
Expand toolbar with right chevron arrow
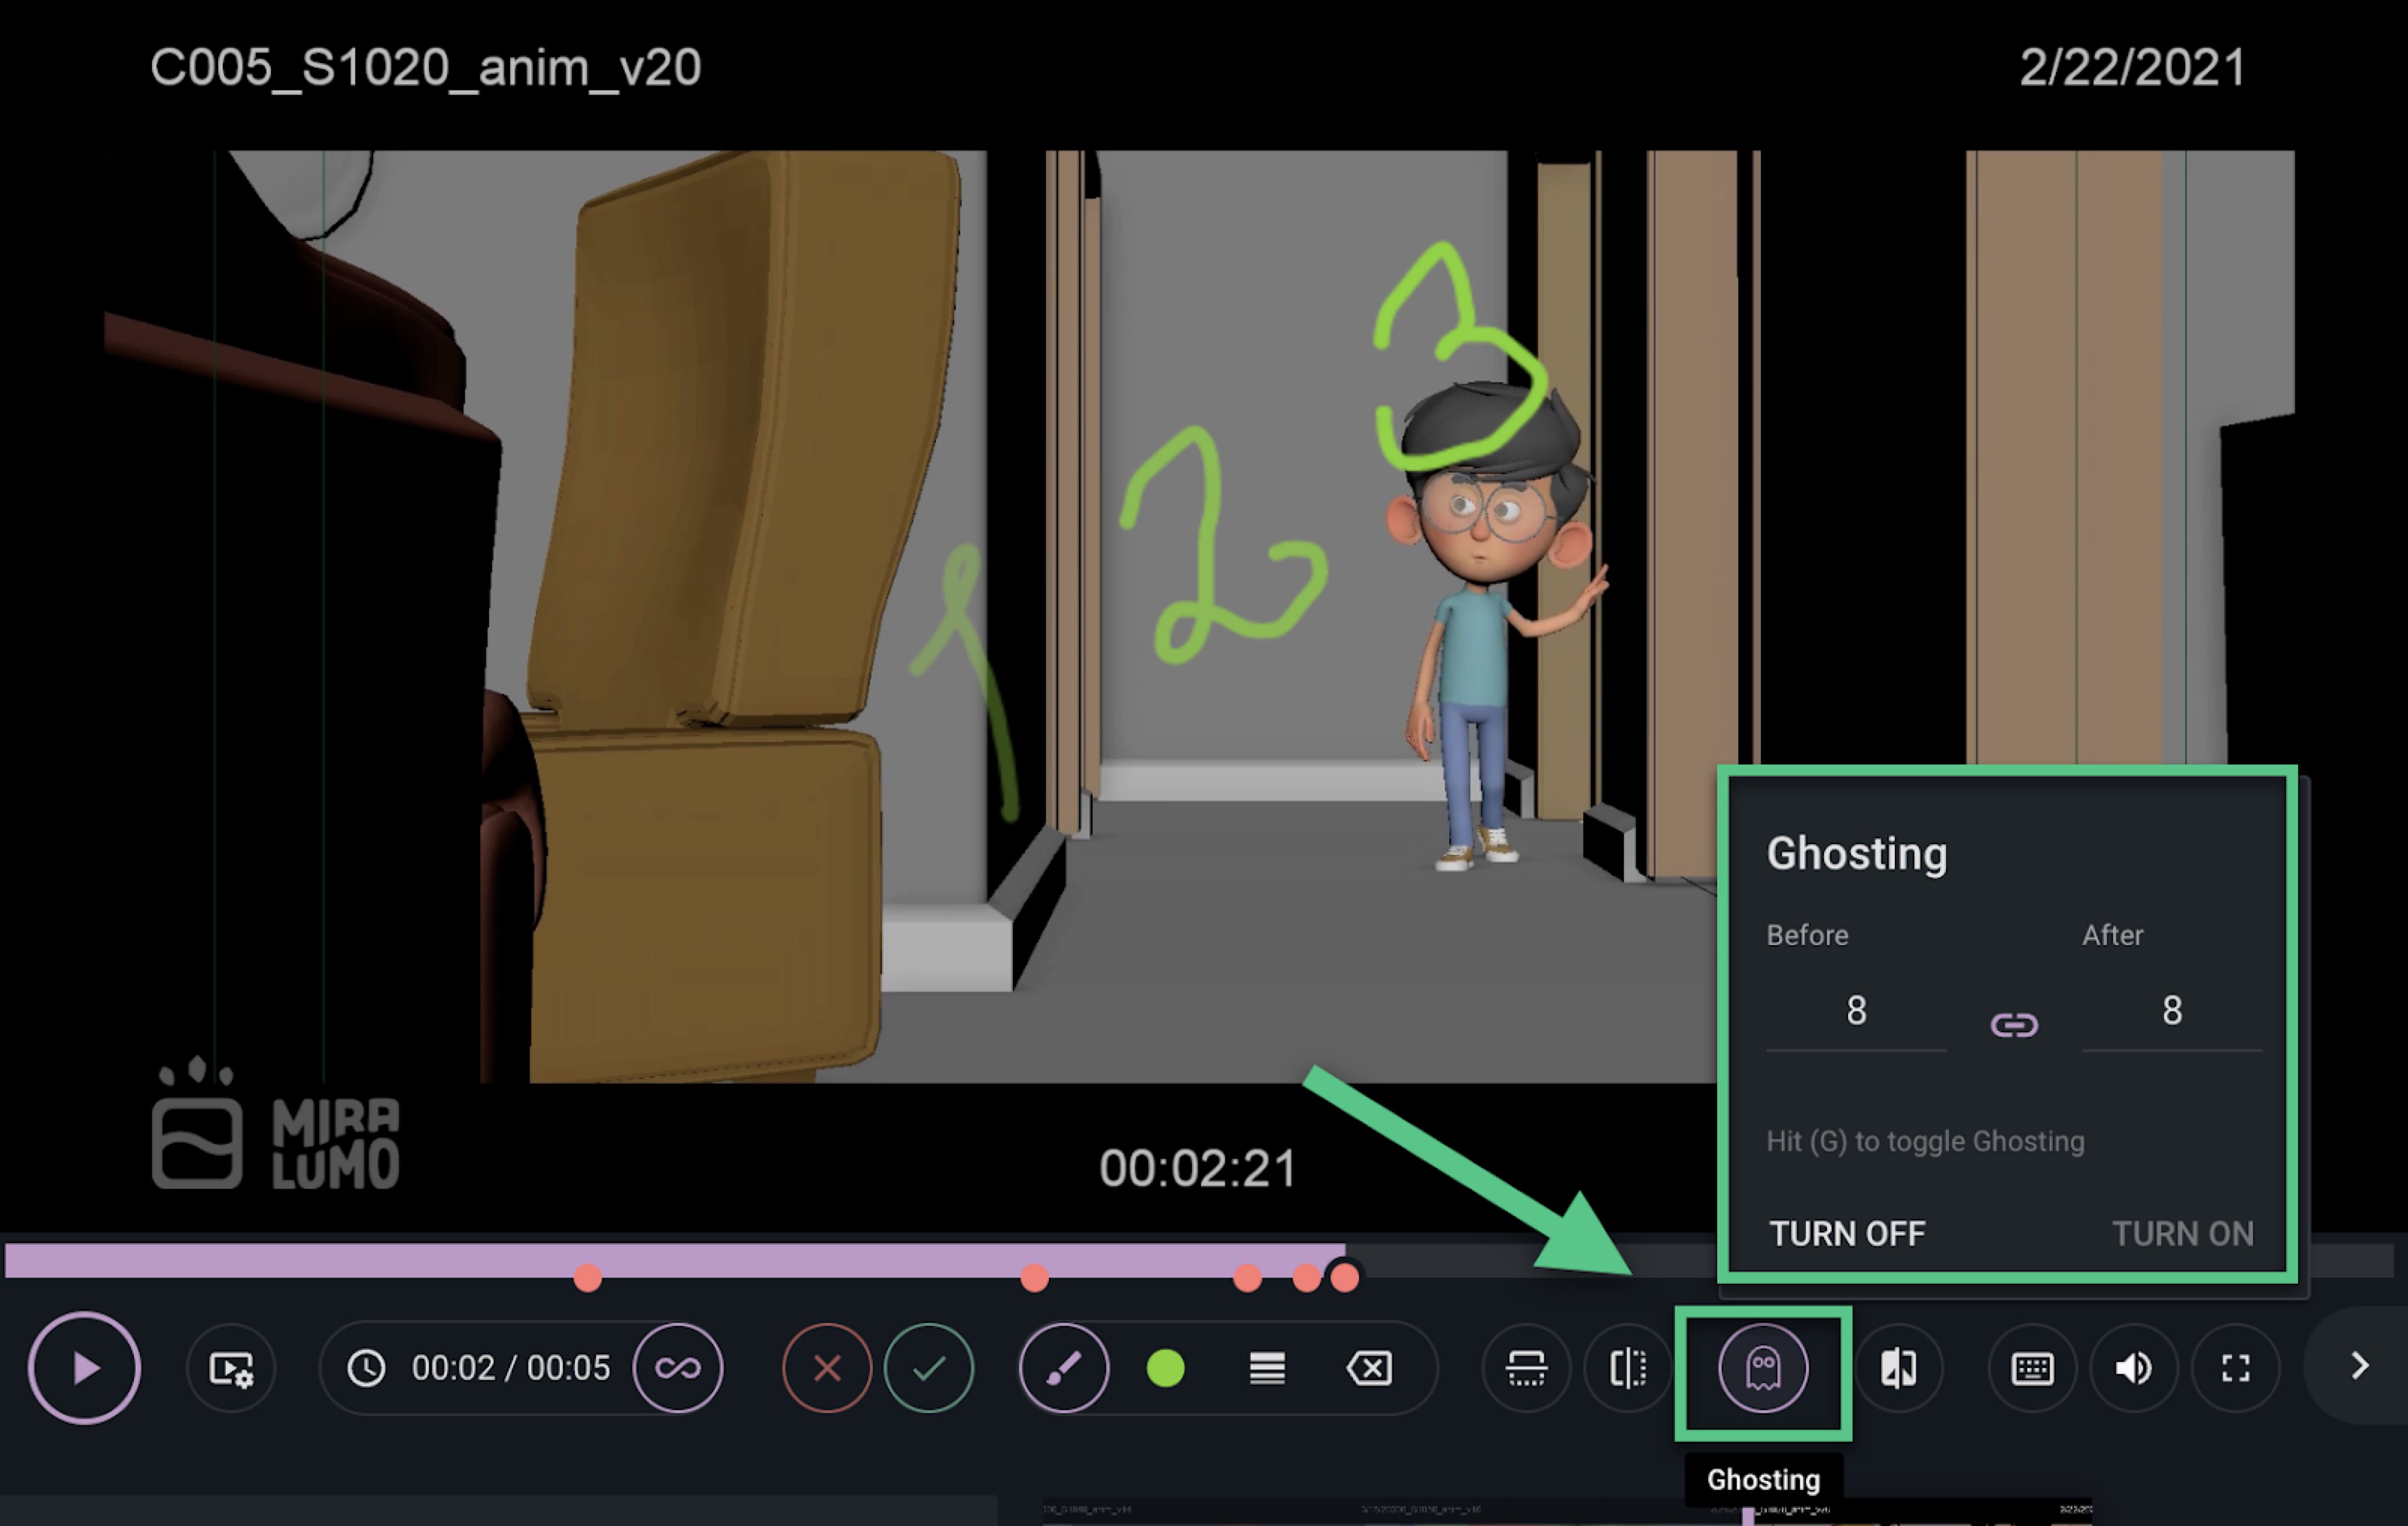pyautogui.click(x=2360, y=1366)
